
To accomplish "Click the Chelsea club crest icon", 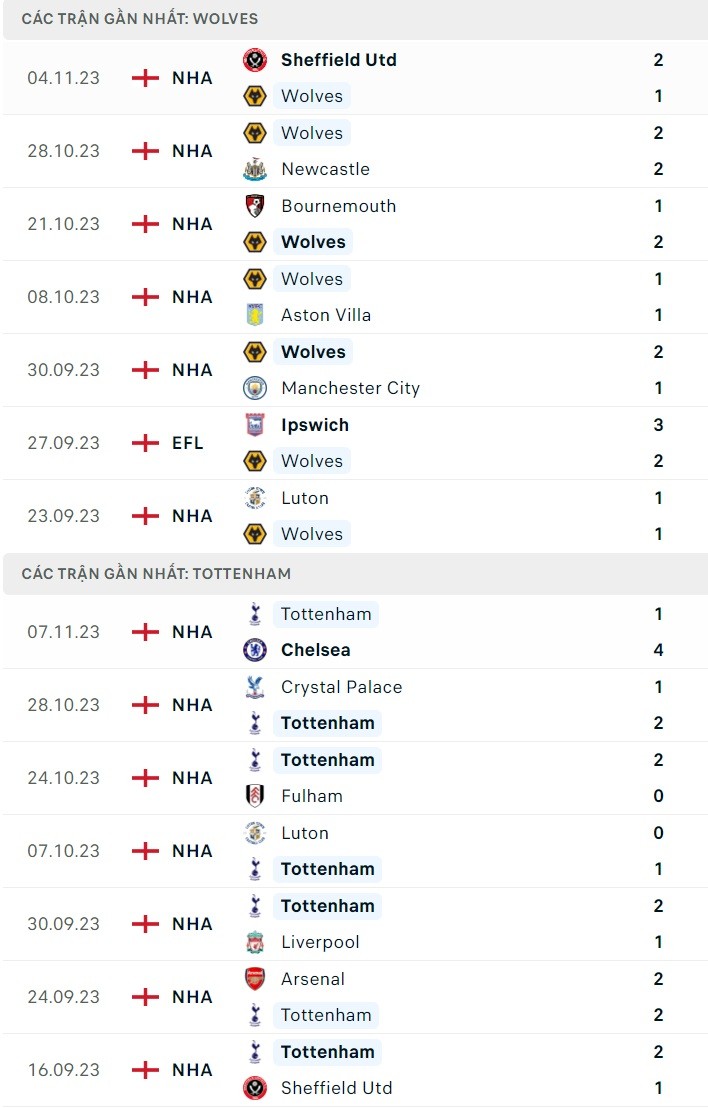I will pos(255,650).
